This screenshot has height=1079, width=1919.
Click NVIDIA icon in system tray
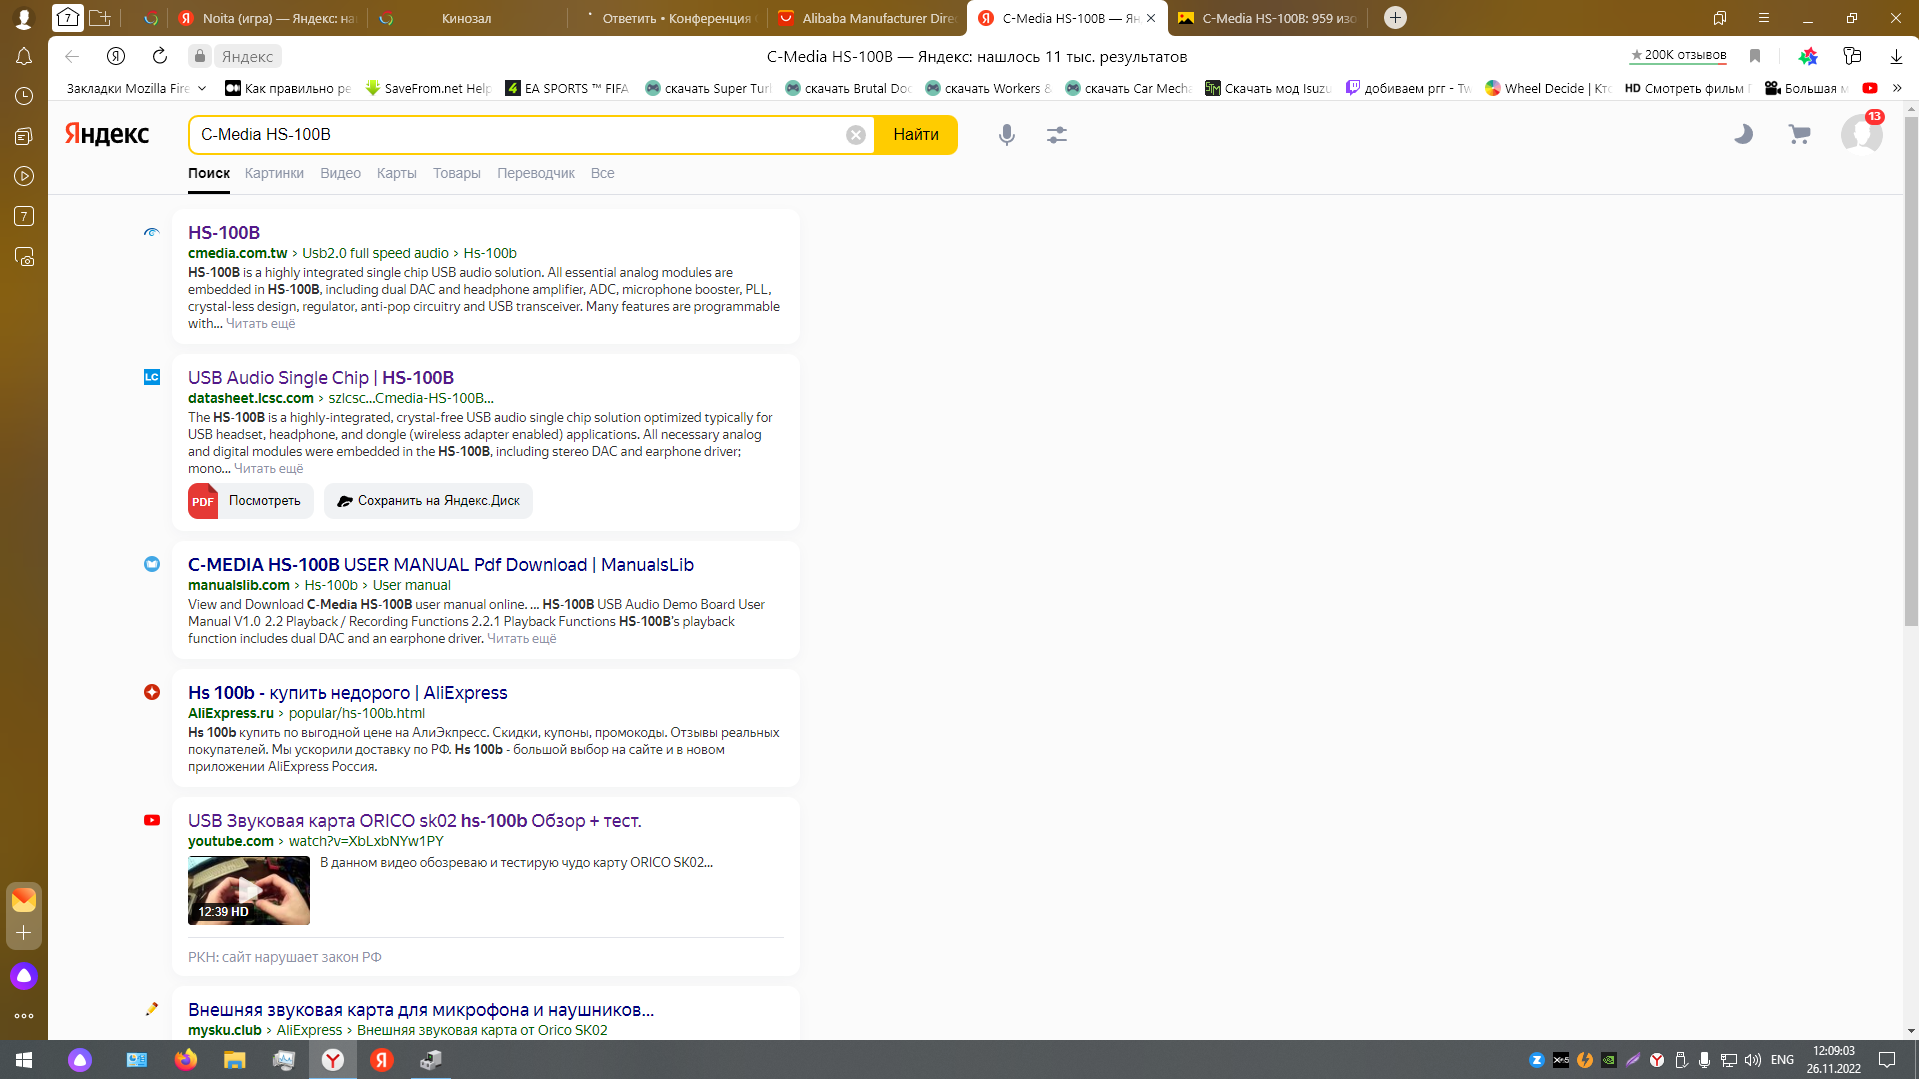[1609, 1060]
